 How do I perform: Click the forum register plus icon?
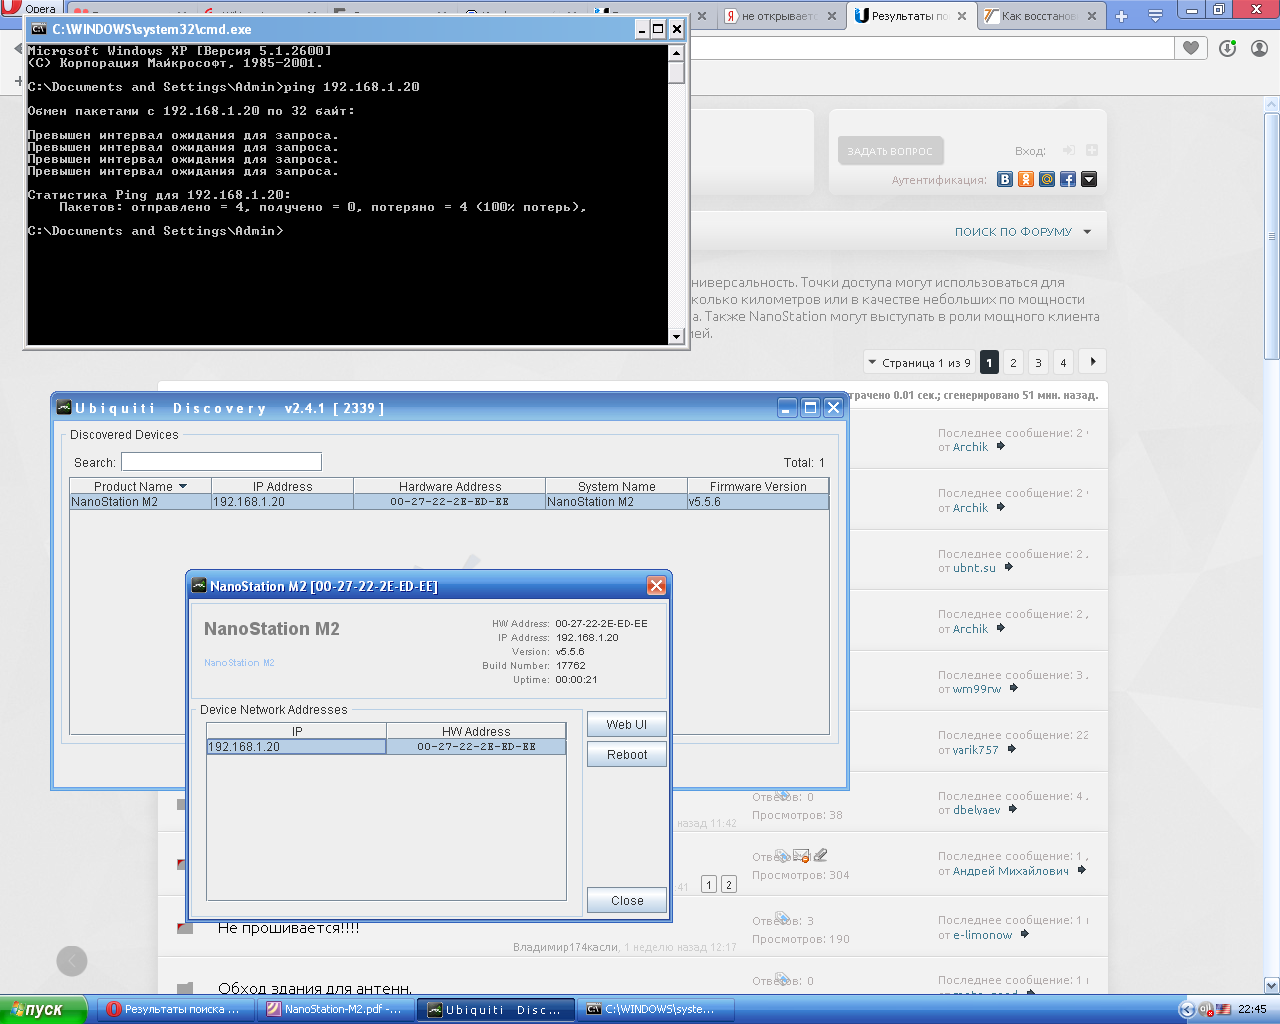[x=1092, y=150]
